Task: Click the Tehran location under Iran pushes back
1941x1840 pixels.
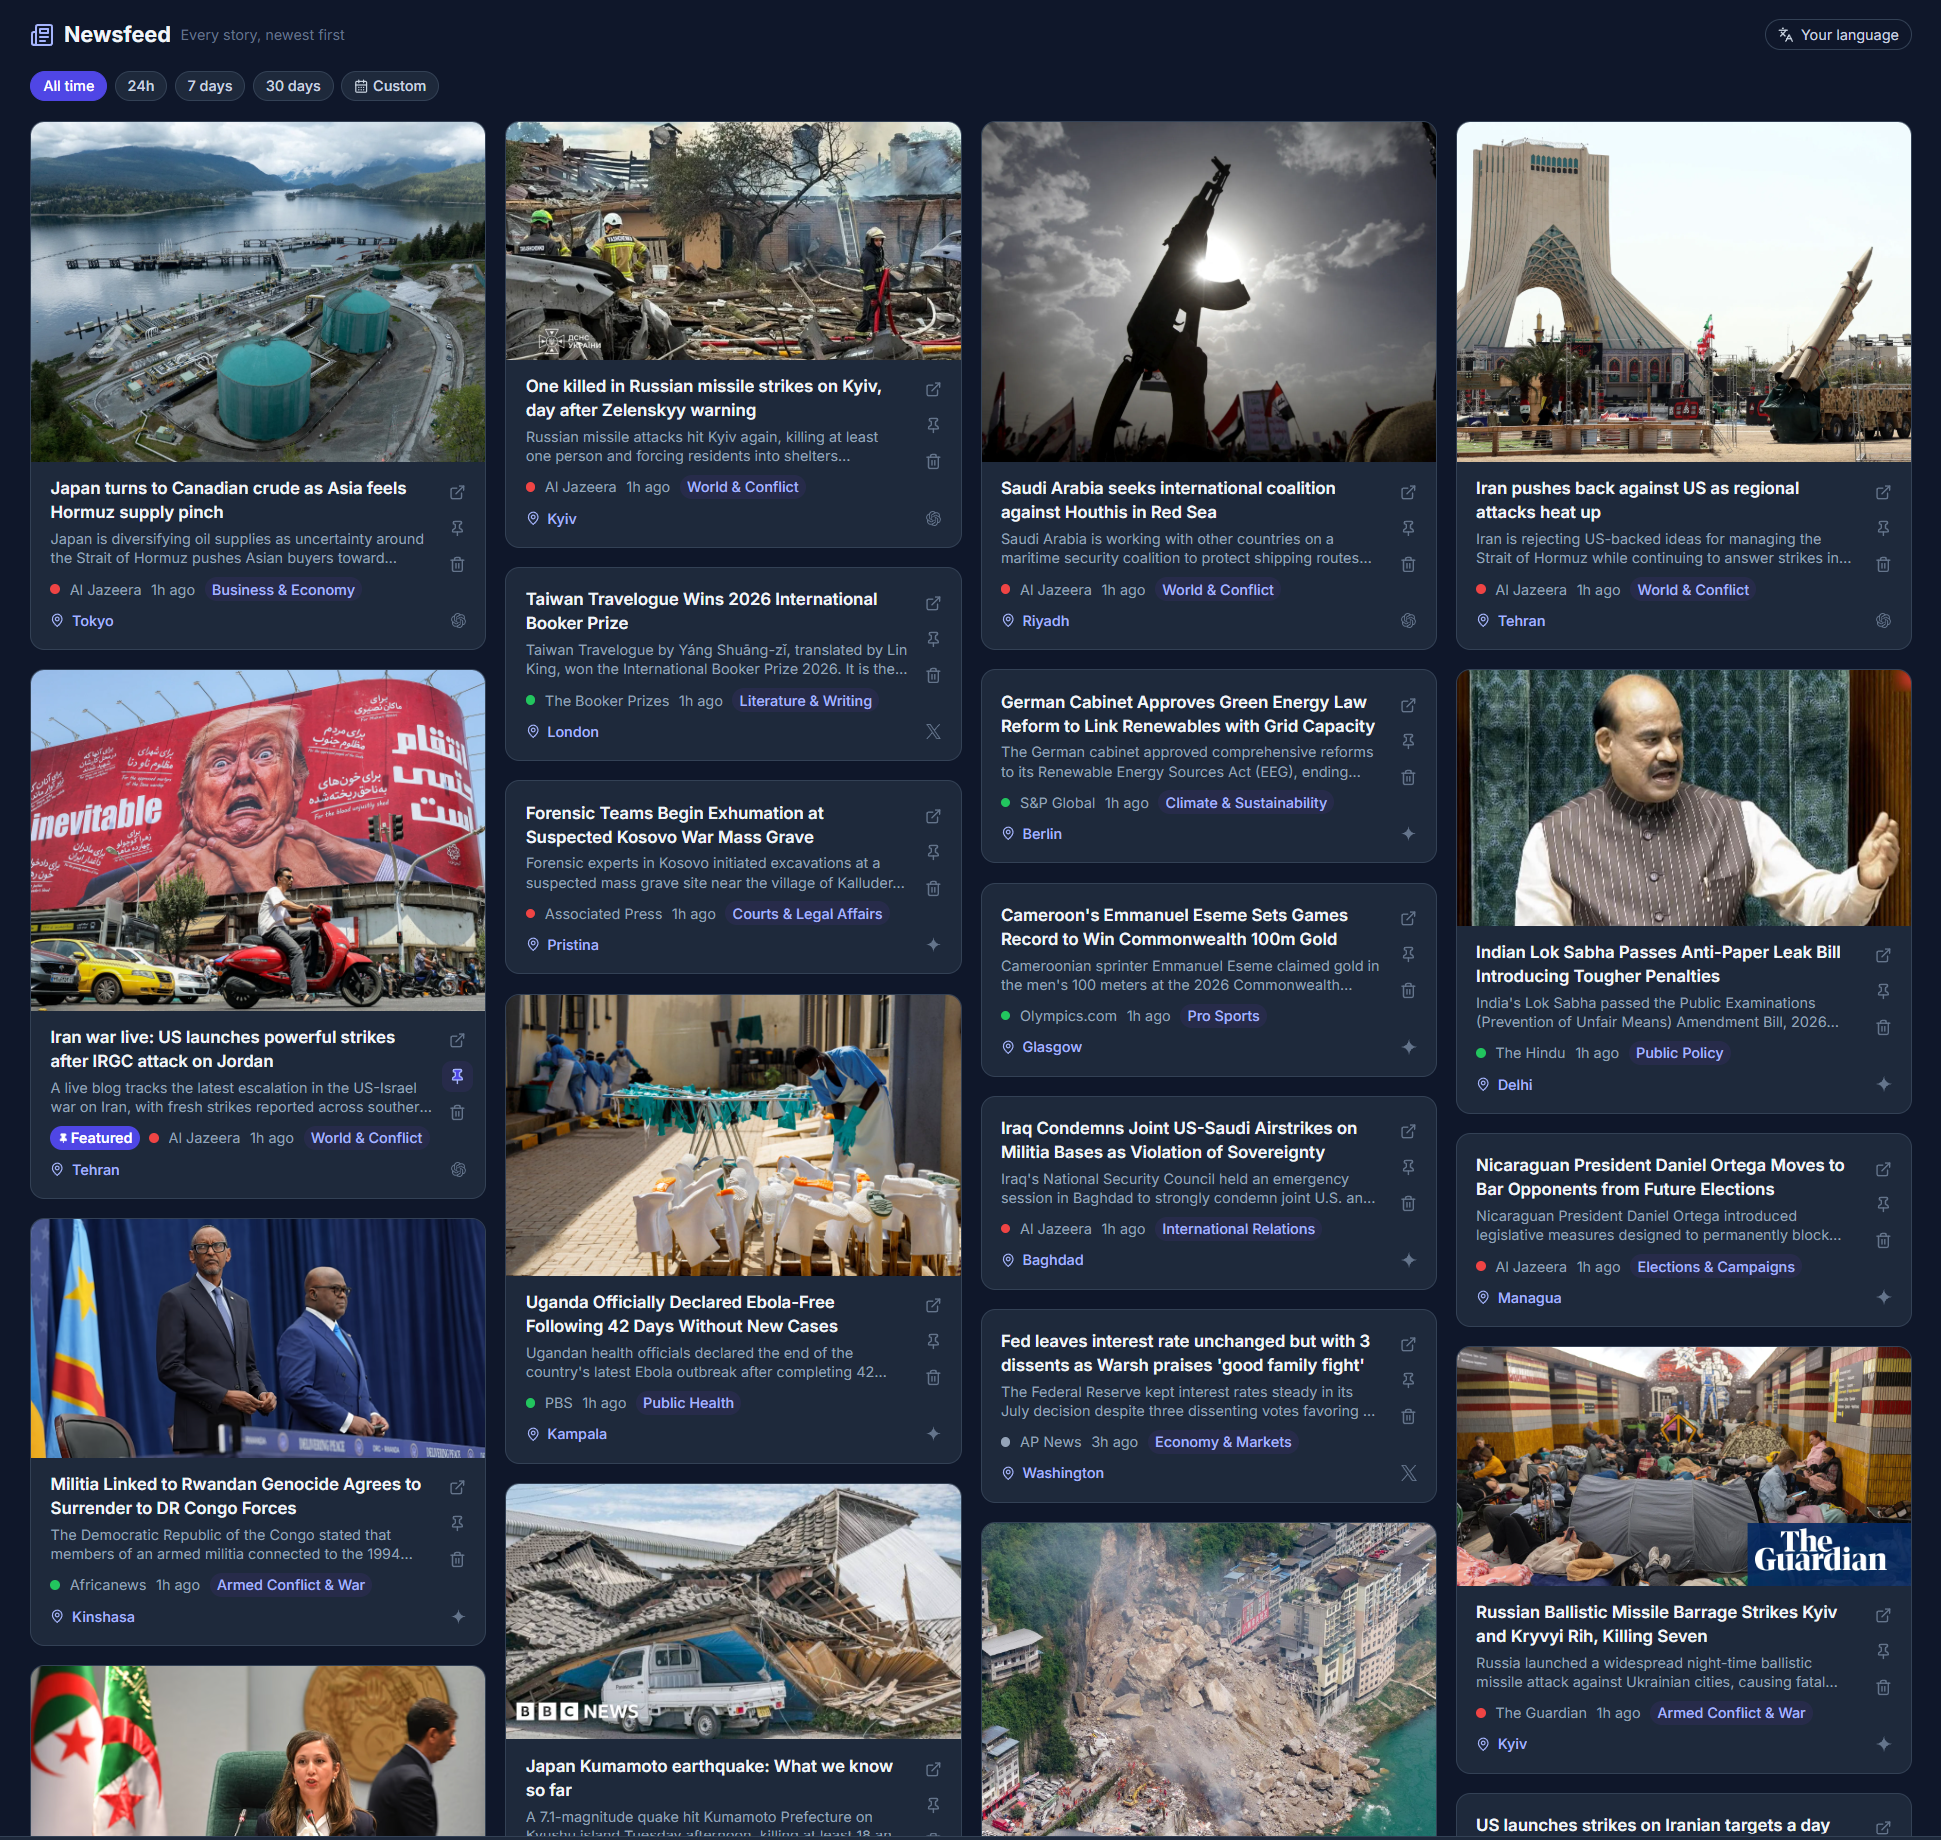Action: pyautogui.click(x=1521, y=621)
